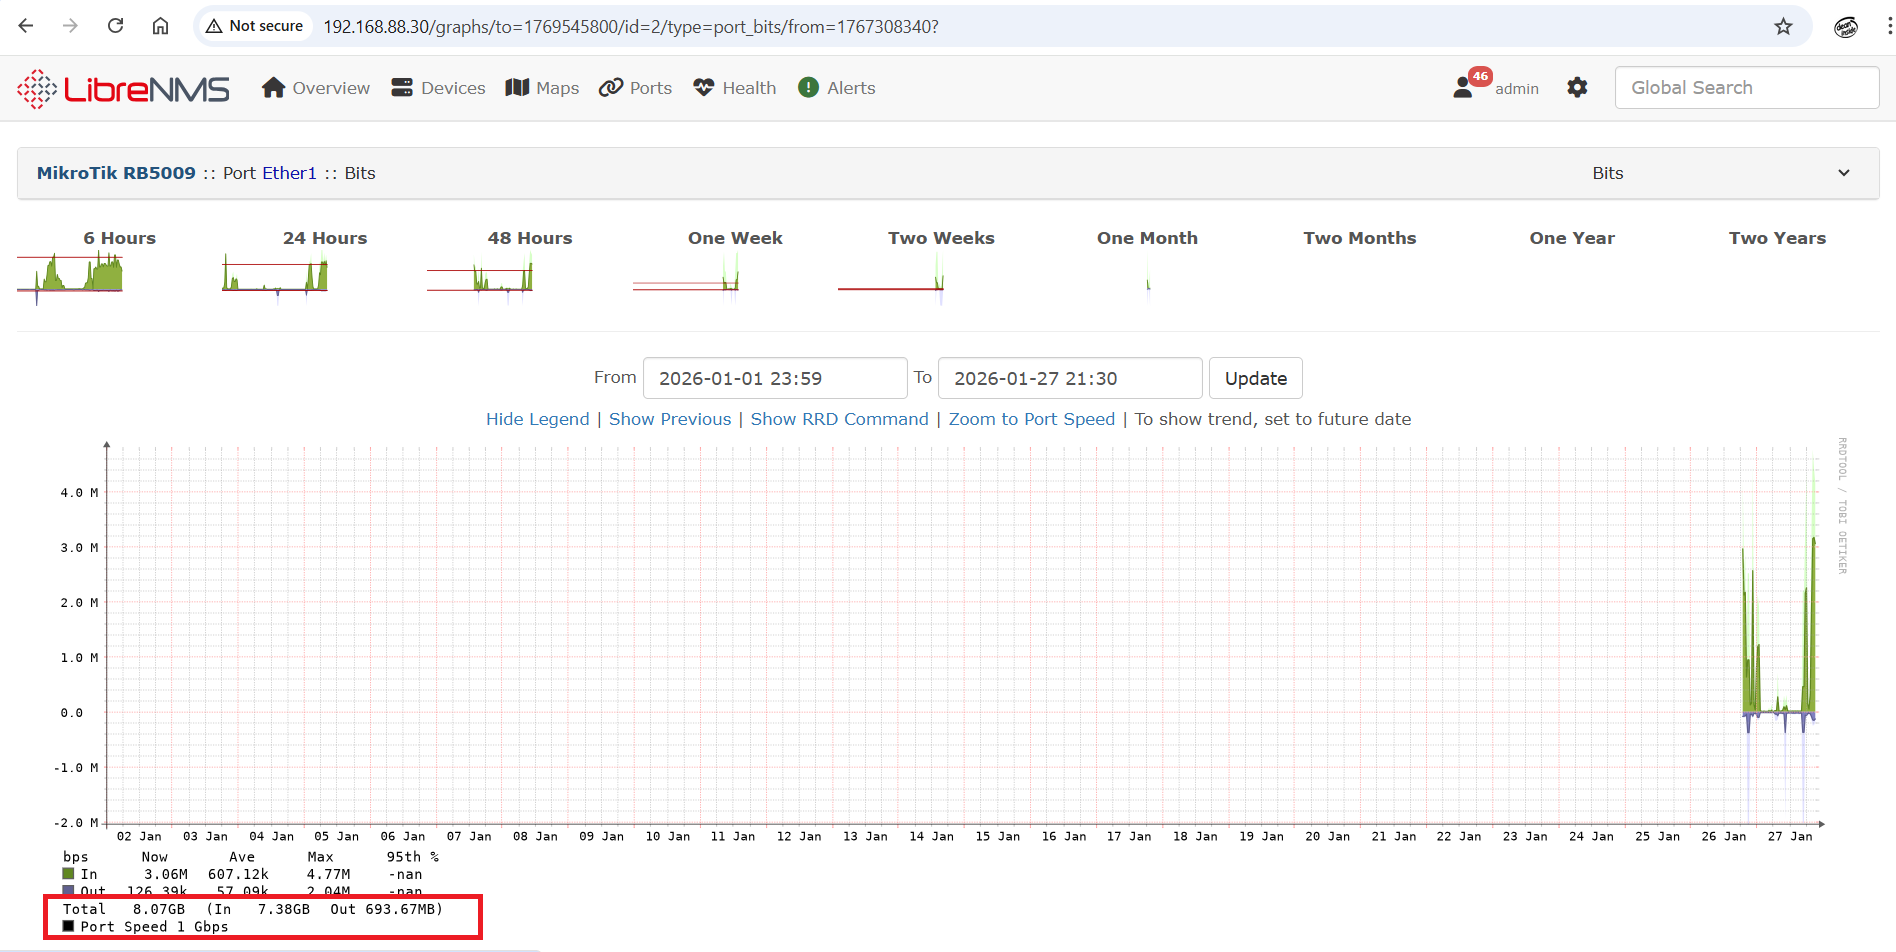Image resolution: width=1896 pixels, height=952 pixels.
Task: Select the 24 Hours graph thumbnail
Action: tap(275, 278)
